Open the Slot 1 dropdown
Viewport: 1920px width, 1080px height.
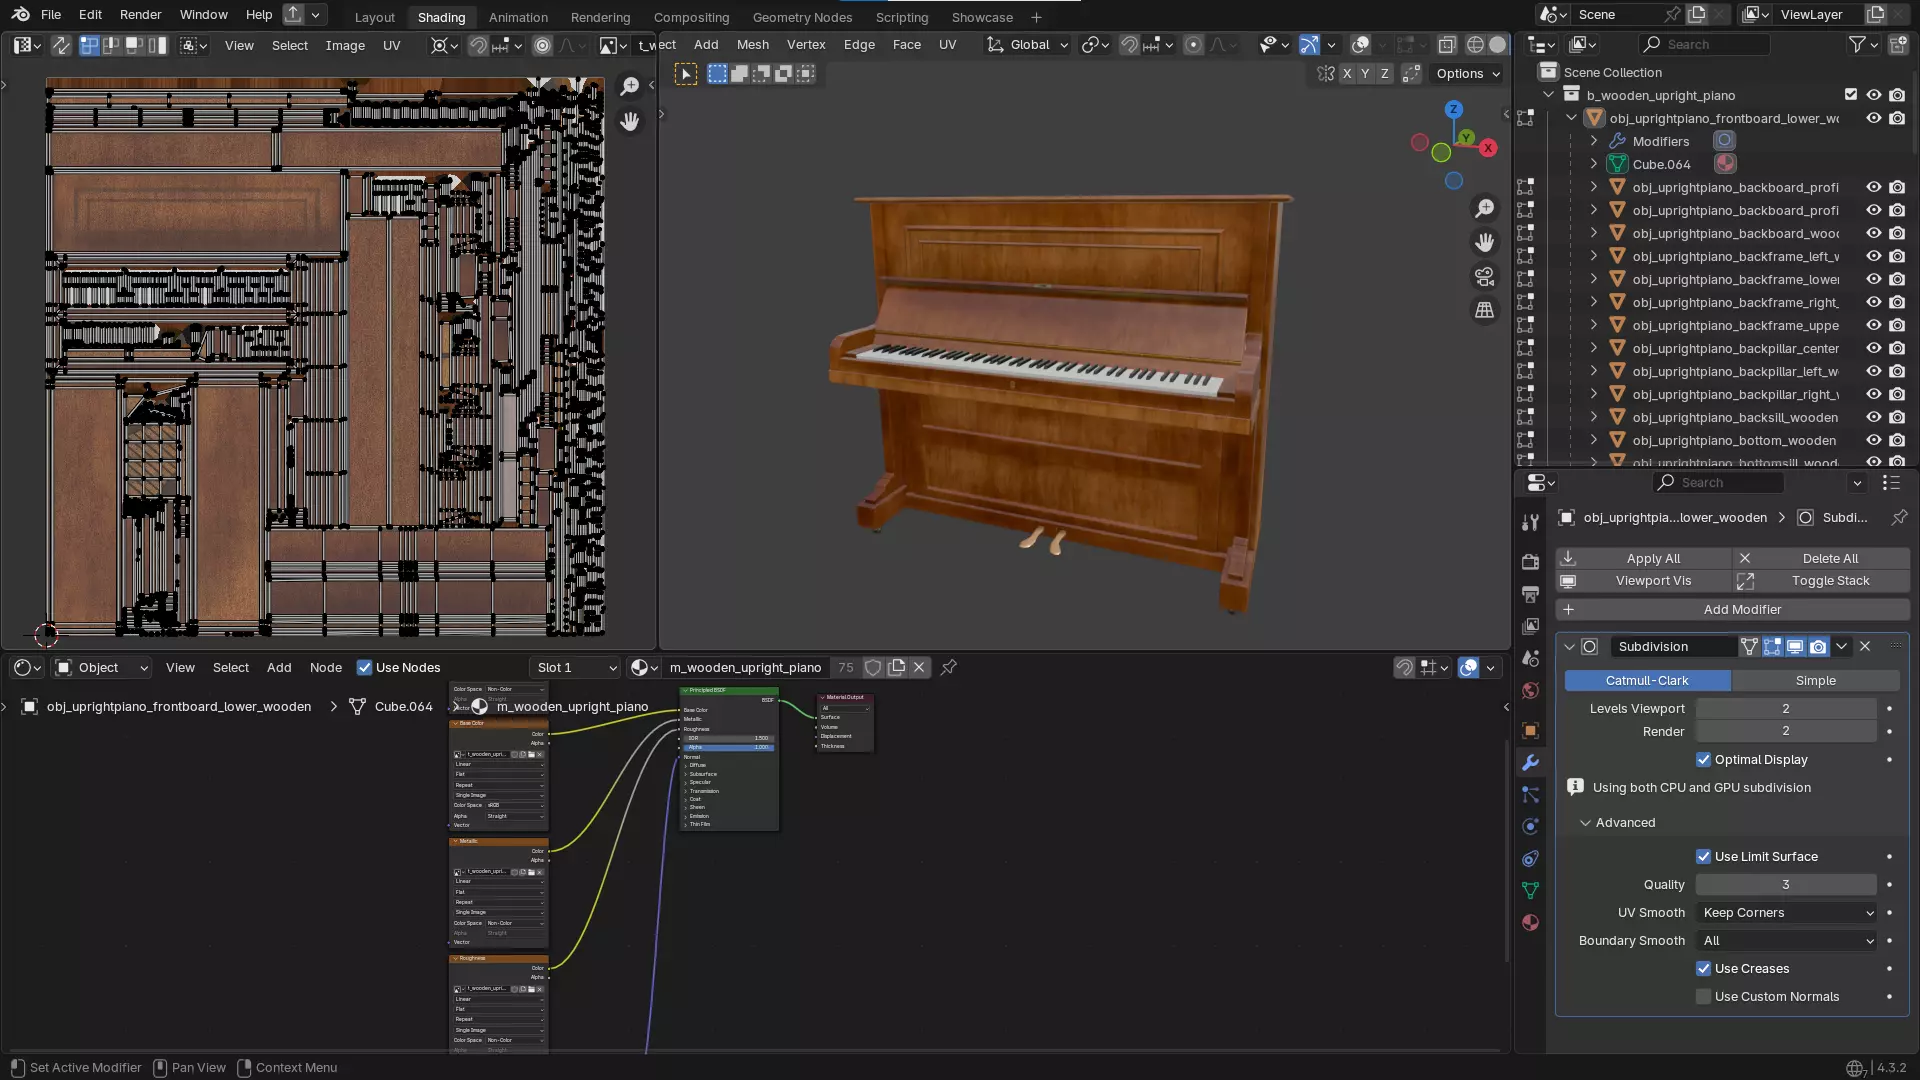click(x=576, y=667)
